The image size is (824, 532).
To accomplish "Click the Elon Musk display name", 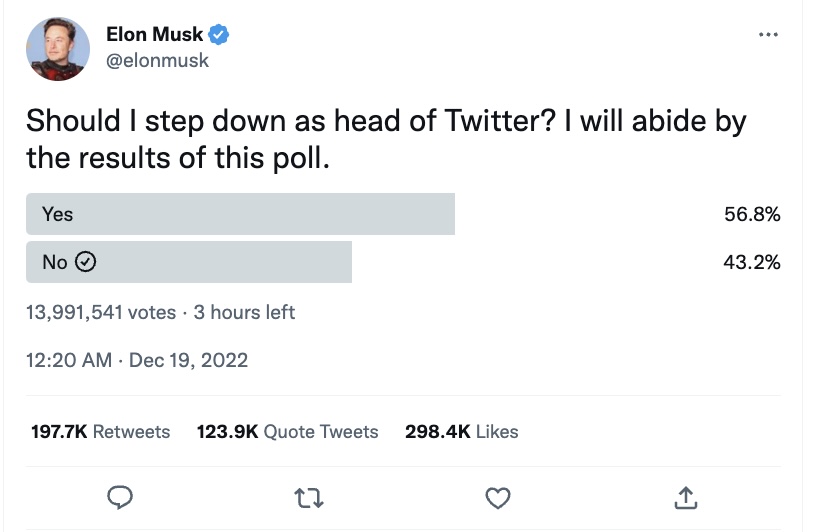I will pos(154,35).
